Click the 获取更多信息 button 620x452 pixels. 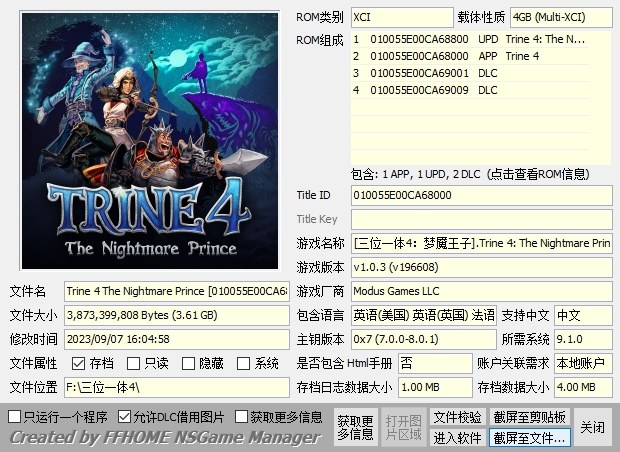(x=355, y=427)
